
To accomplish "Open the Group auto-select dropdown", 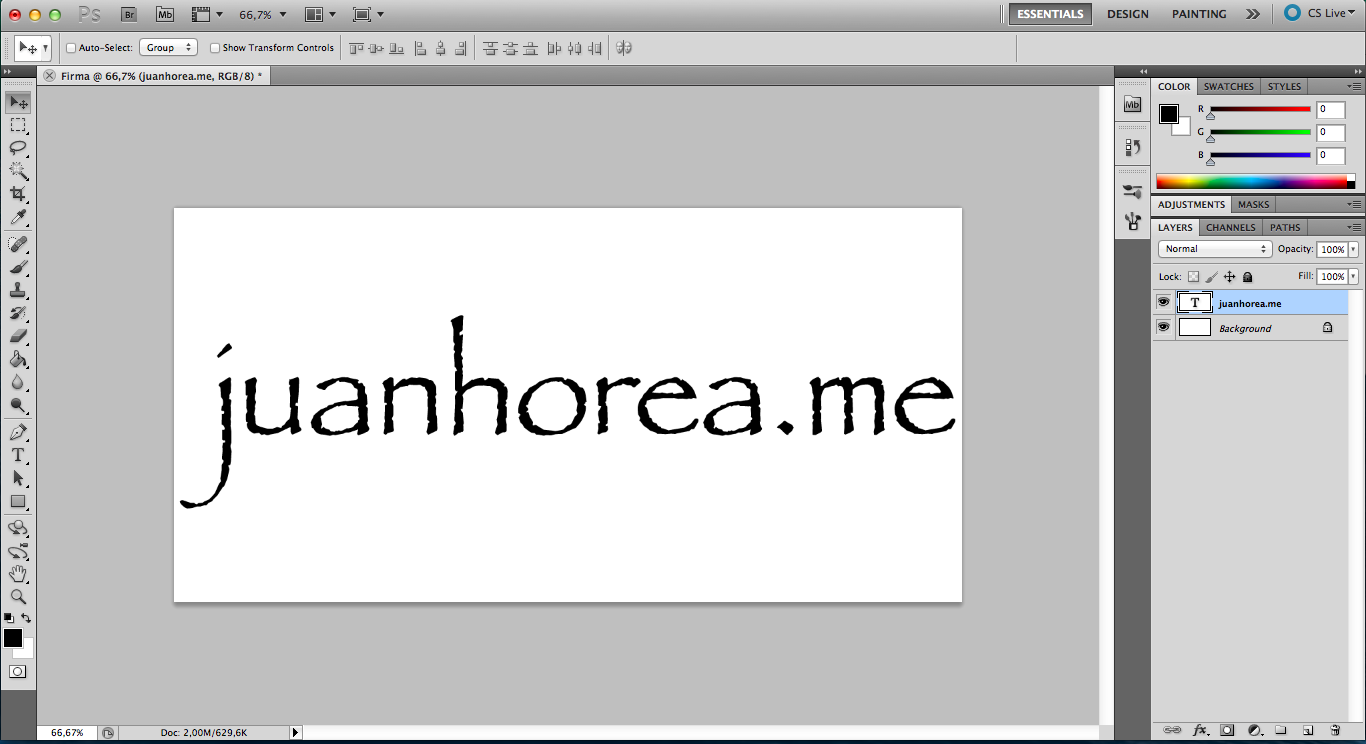I will point(167,48).
